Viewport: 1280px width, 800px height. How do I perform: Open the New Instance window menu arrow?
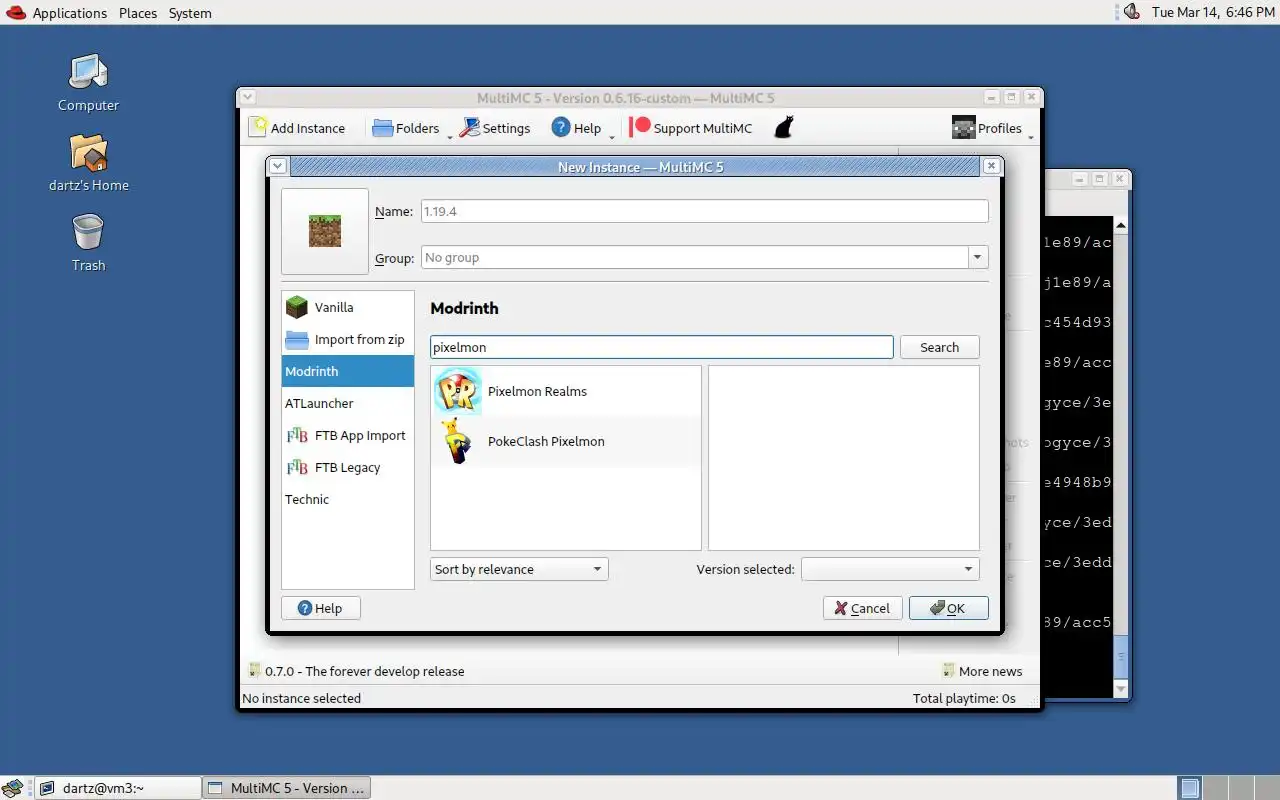tap(278, 166)
